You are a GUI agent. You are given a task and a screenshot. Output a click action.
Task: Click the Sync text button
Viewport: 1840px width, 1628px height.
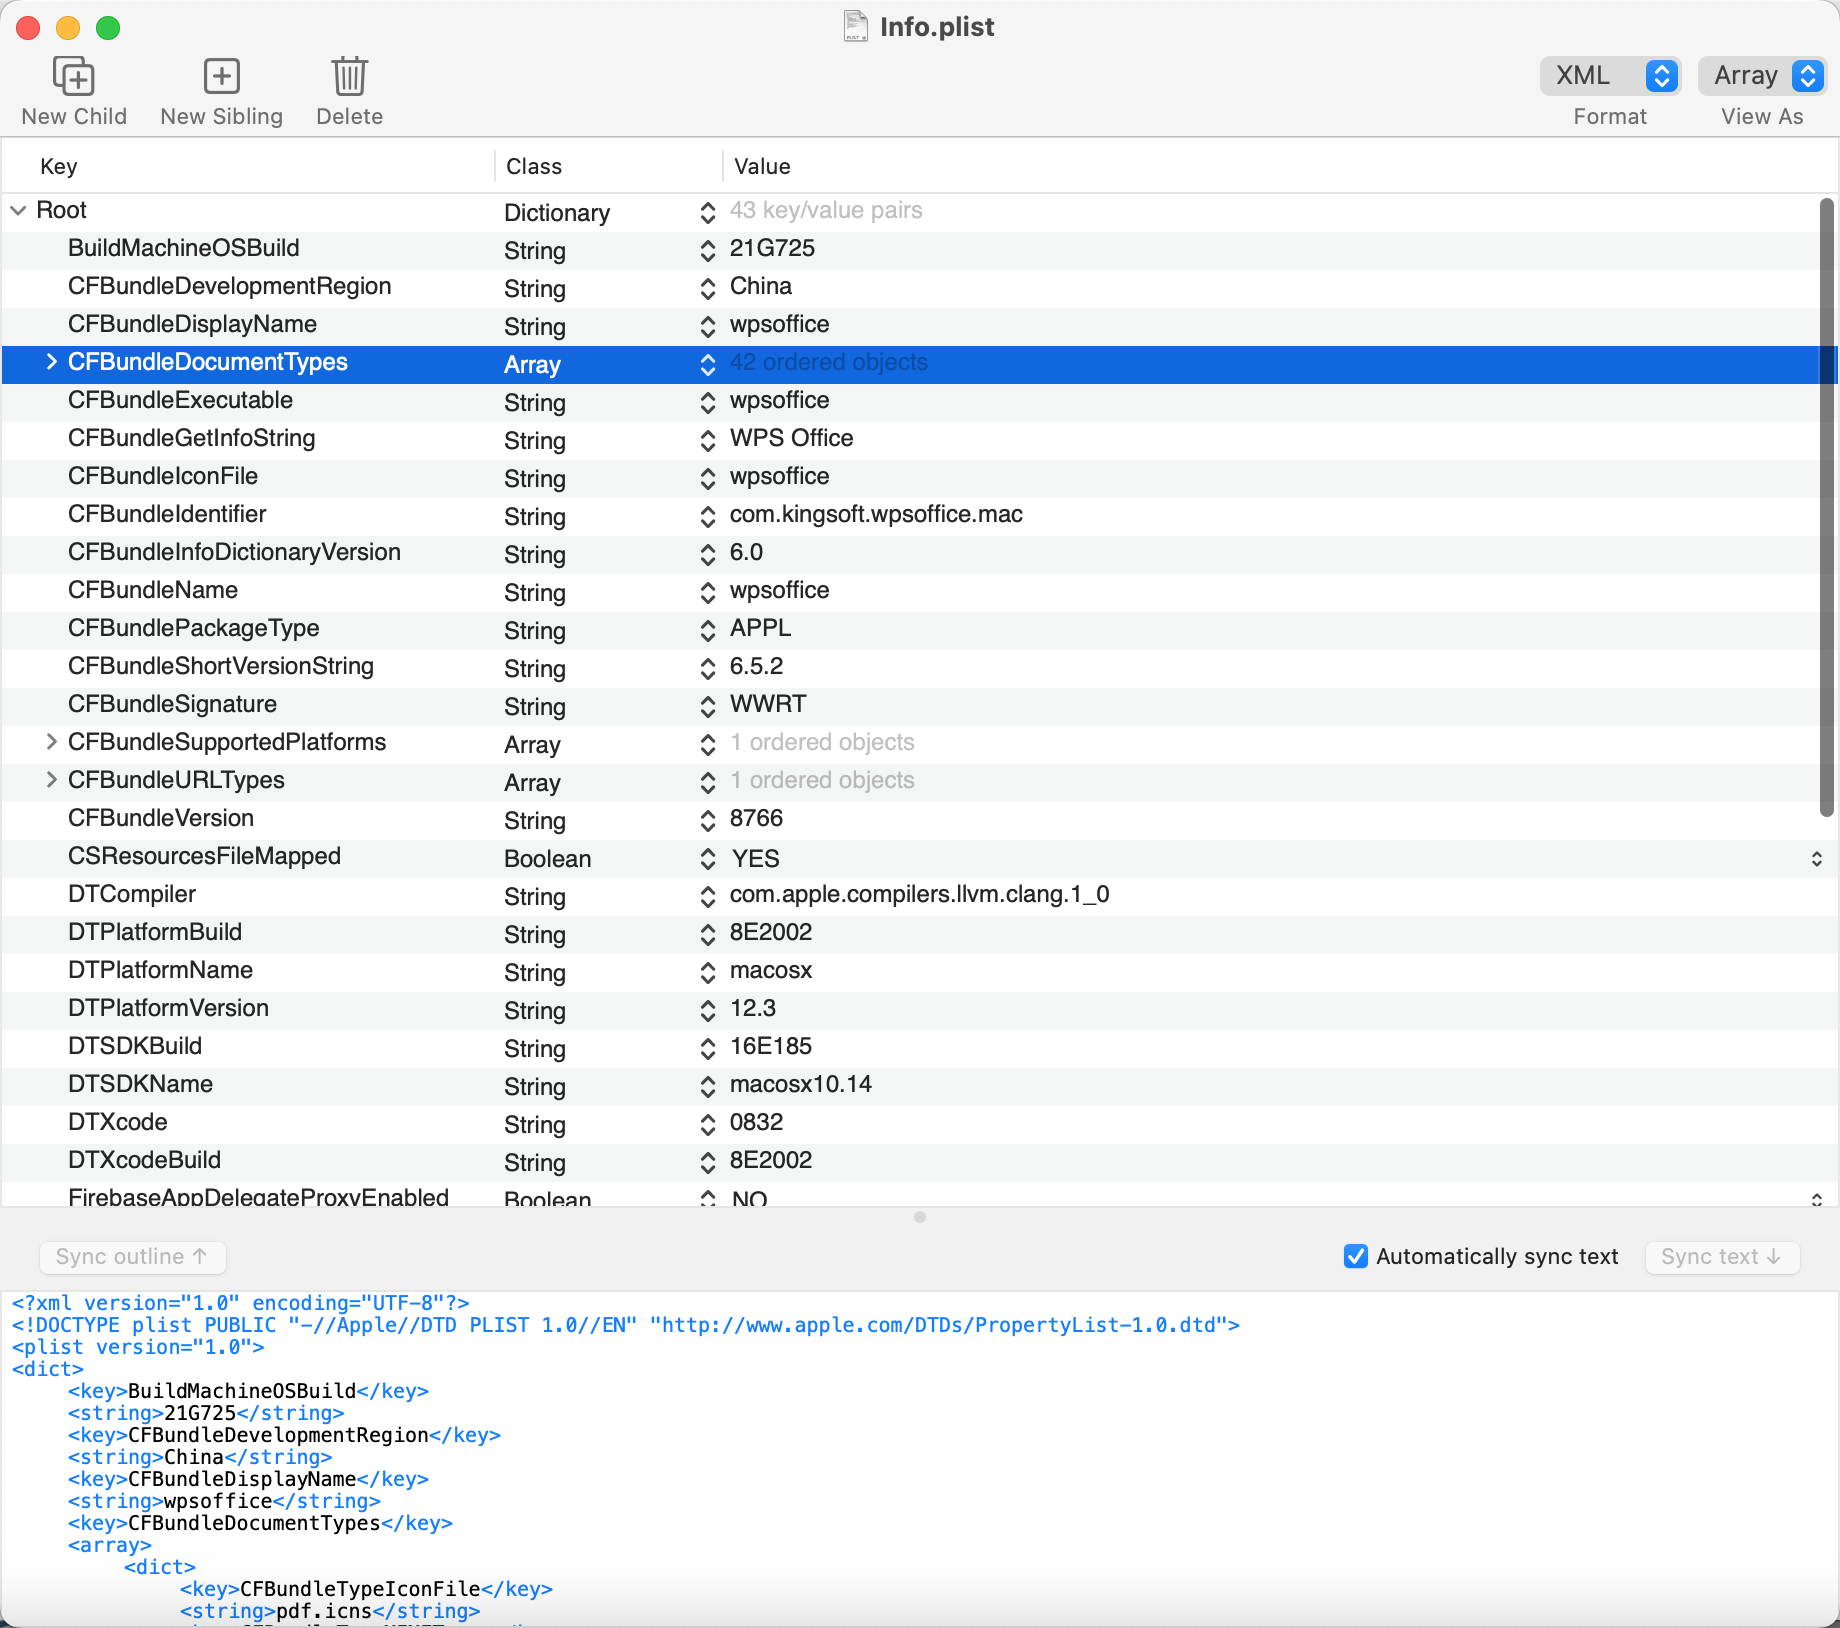click(1721, 1257)
